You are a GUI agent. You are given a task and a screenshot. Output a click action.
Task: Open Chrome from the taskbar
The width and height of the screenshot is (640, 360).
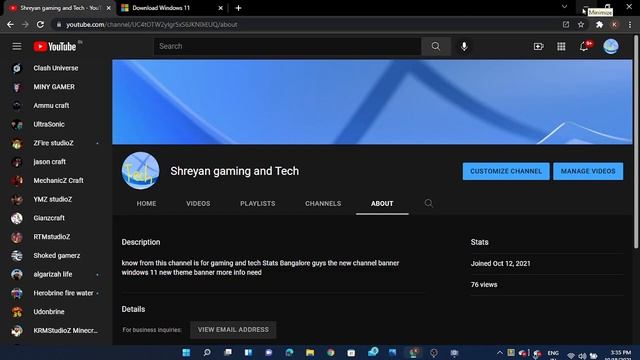pyautogui.click(x=331, y=353)
